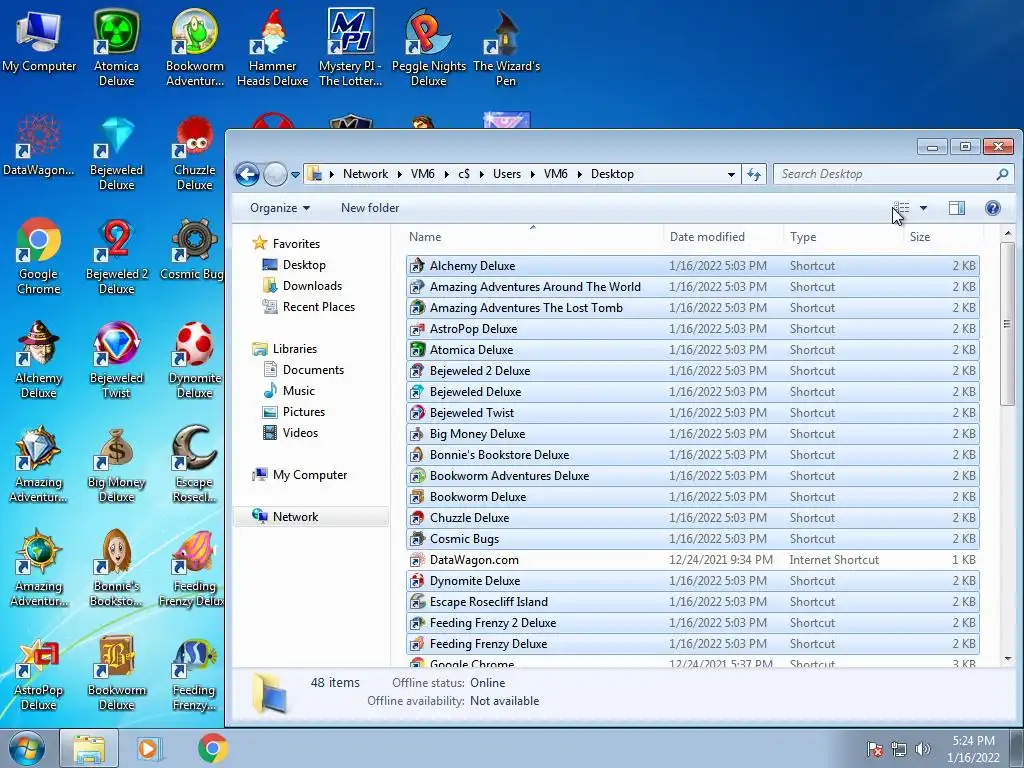Expand the arrow after c$ breadcrumb

481,174
